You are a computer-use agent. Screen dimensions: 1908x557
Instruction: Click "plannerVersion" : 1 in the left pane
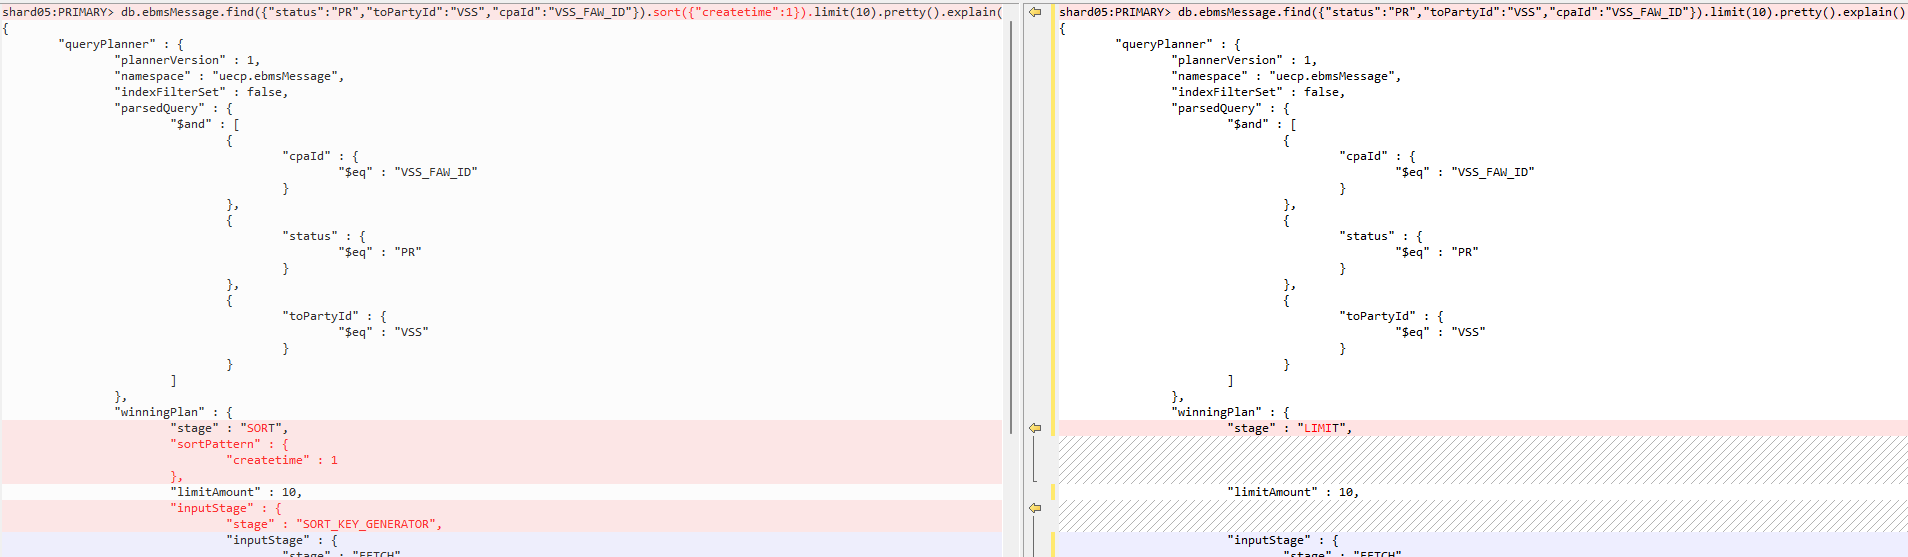(187, 60)
